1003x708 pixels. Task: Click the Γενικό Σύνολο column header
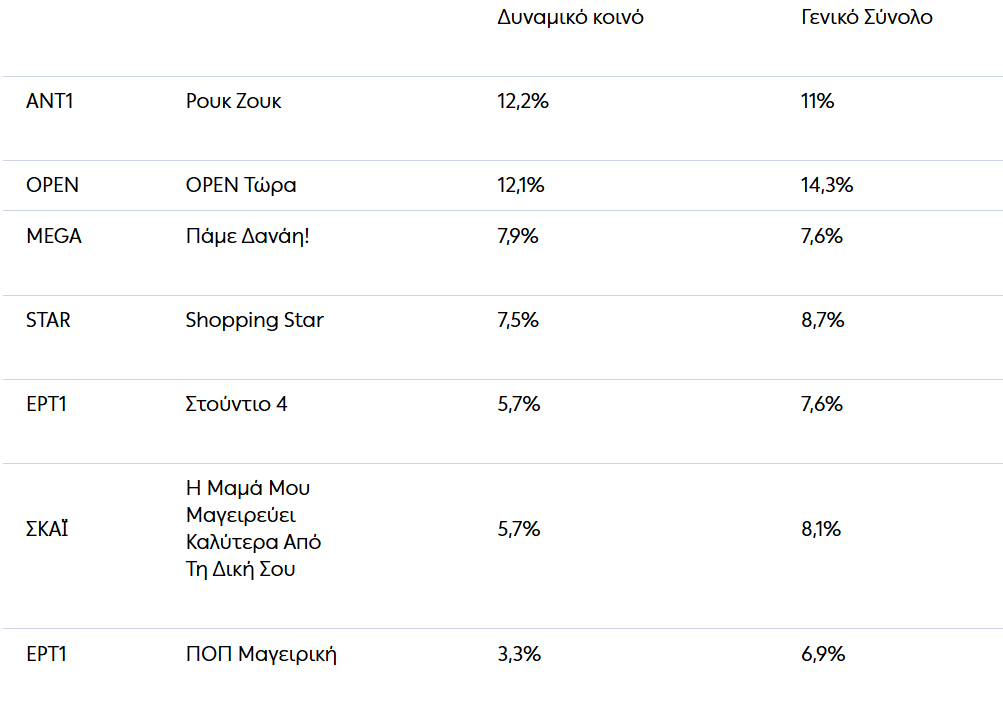[866, 19]
